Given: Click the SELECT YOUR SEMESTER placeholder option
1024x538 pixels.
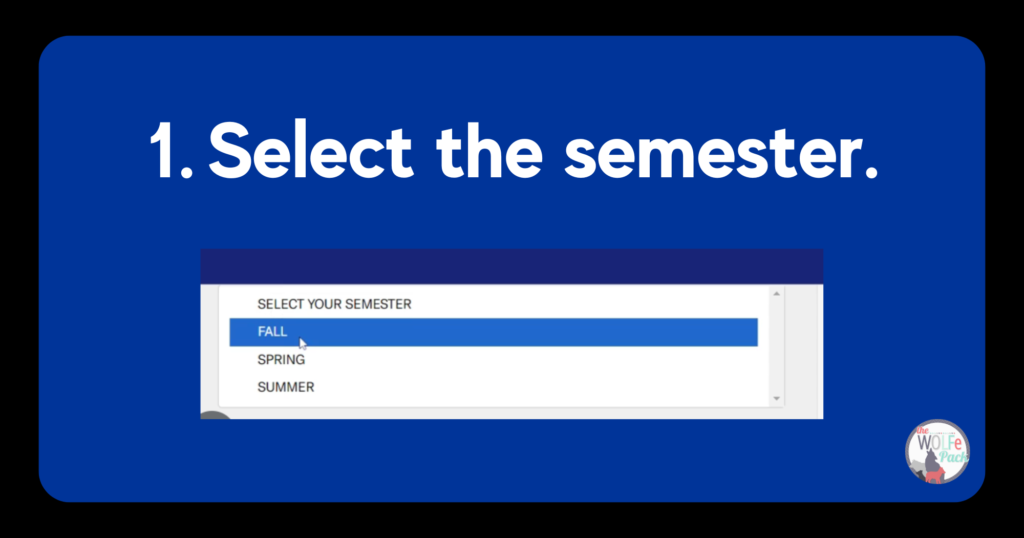Looking at the screenshot, I should coord(334,304).
